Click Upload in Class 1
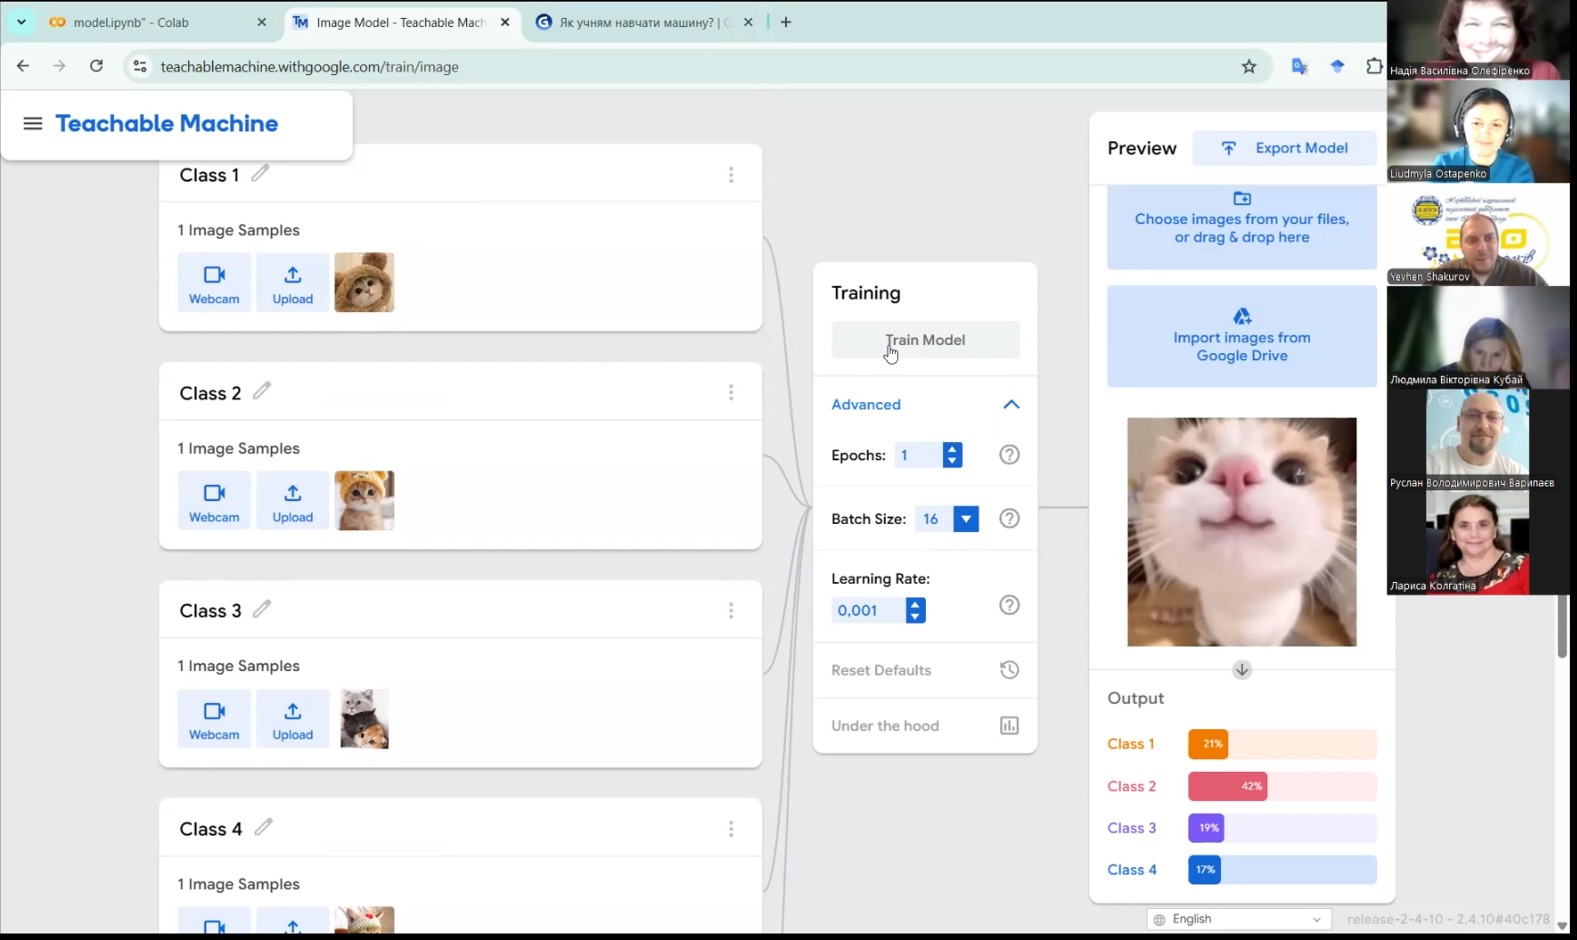The height and width of the screenshot is (940, 1577). pos(292,283)
